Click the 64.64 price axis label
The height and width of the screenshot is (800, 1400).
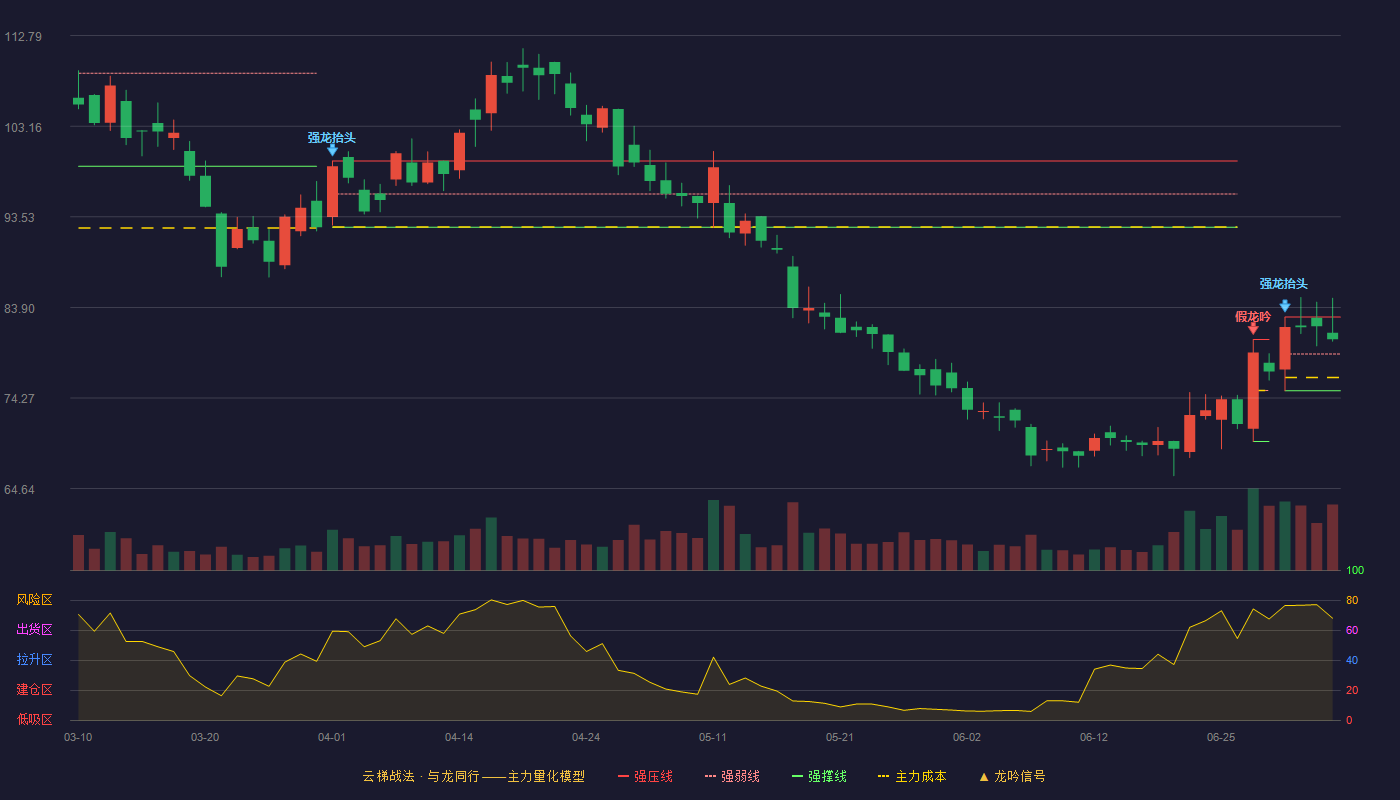20,490
